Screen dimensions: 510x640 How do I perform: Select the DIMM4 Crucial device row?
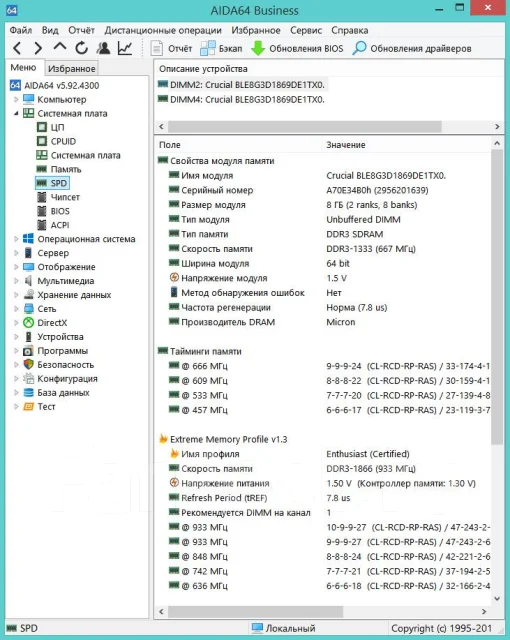click(242, 99)
